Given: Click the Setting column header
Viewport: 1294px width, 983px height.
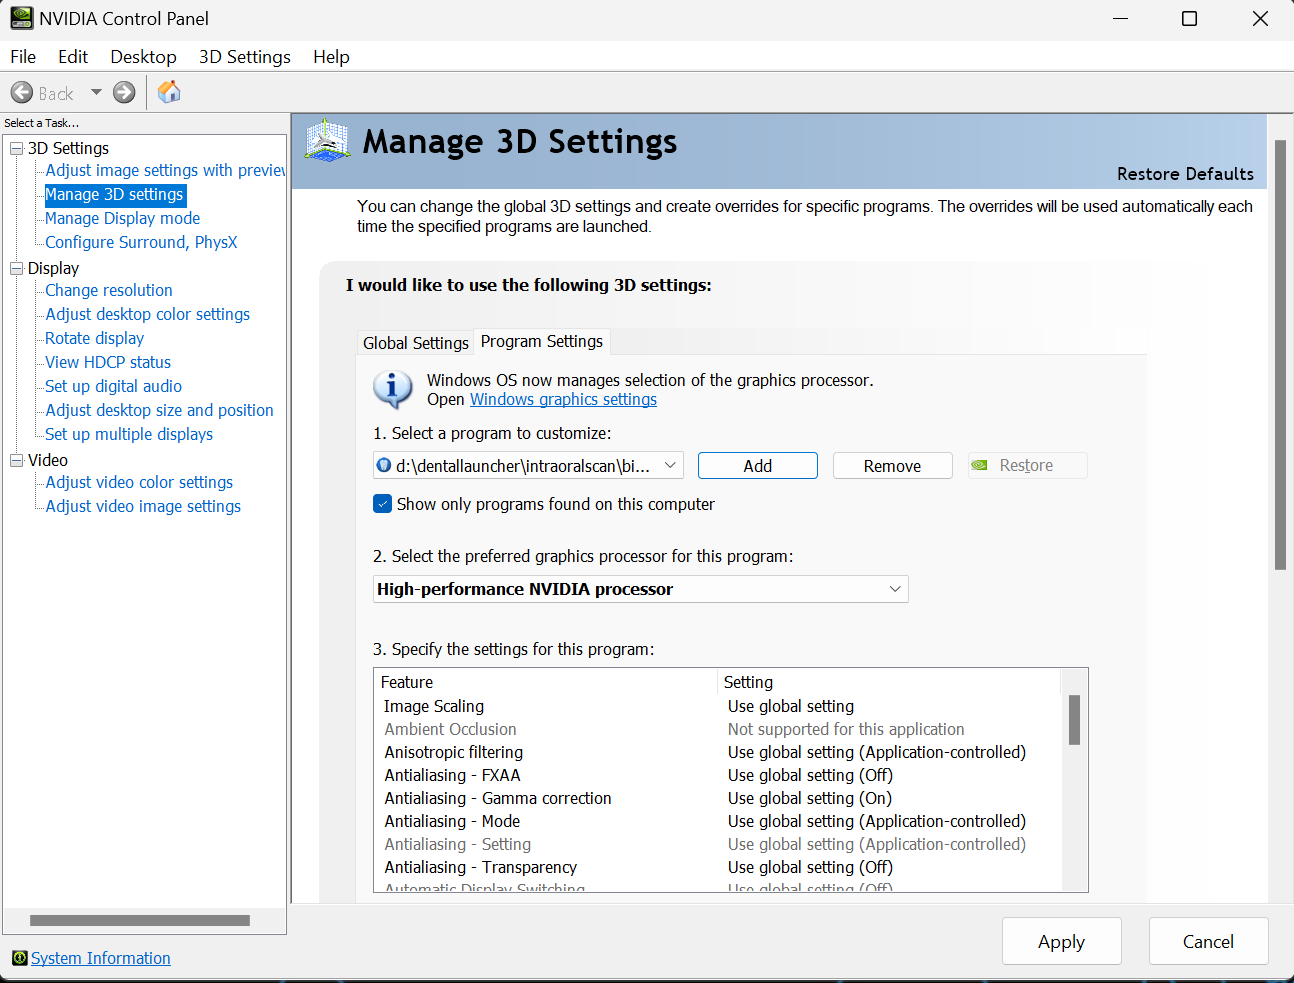Looking at the screenshot, I should tap(889, 682).
